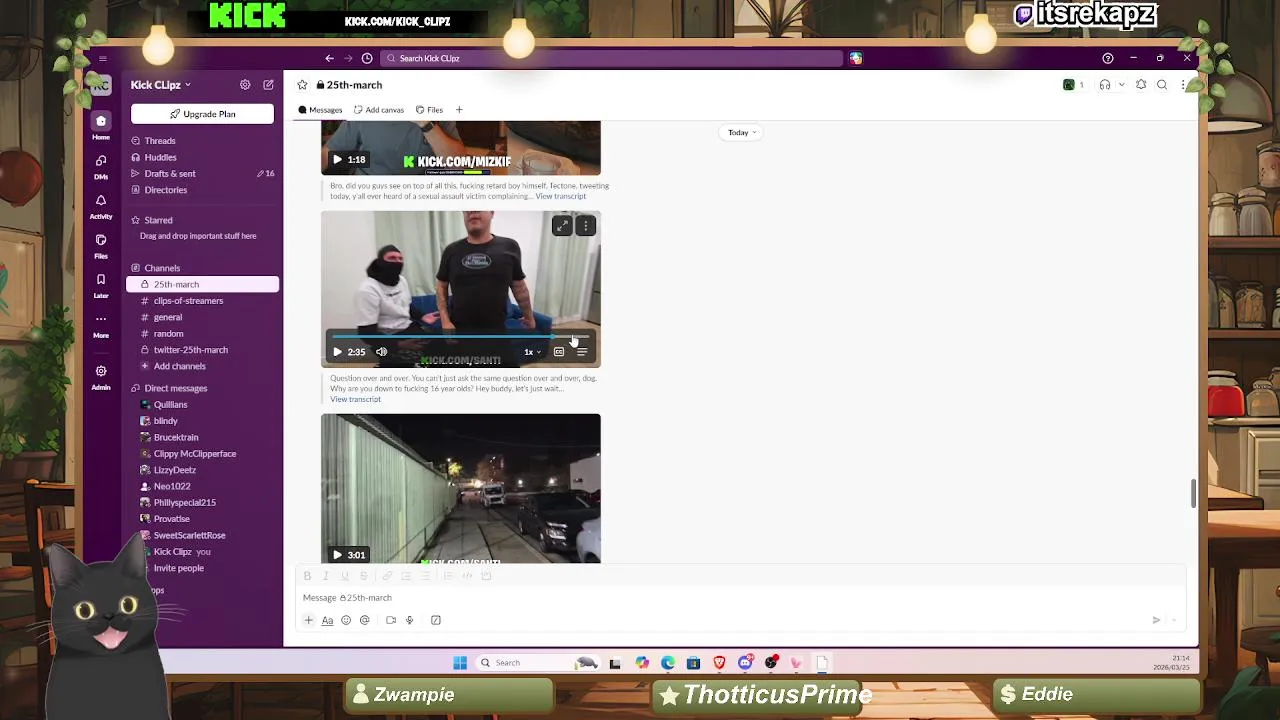Image resolution: width=1280 pixels, height=720 pixels.
Task: Open the night street video thumbnail
Action: click(x=461, y=488)
